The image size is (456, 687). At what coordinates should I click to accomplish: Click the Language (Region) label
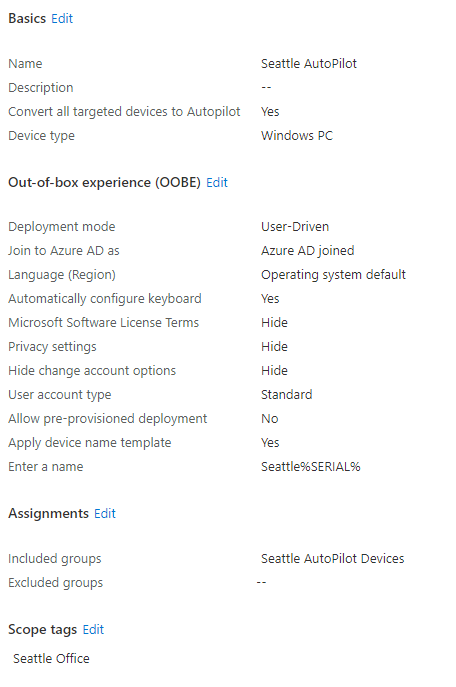62,275
